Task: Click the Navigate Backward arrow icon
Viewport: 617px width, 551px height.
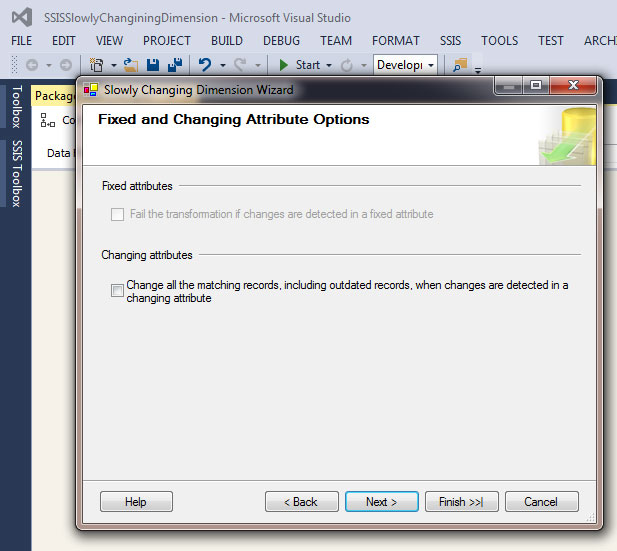Action: coord(32,65)
